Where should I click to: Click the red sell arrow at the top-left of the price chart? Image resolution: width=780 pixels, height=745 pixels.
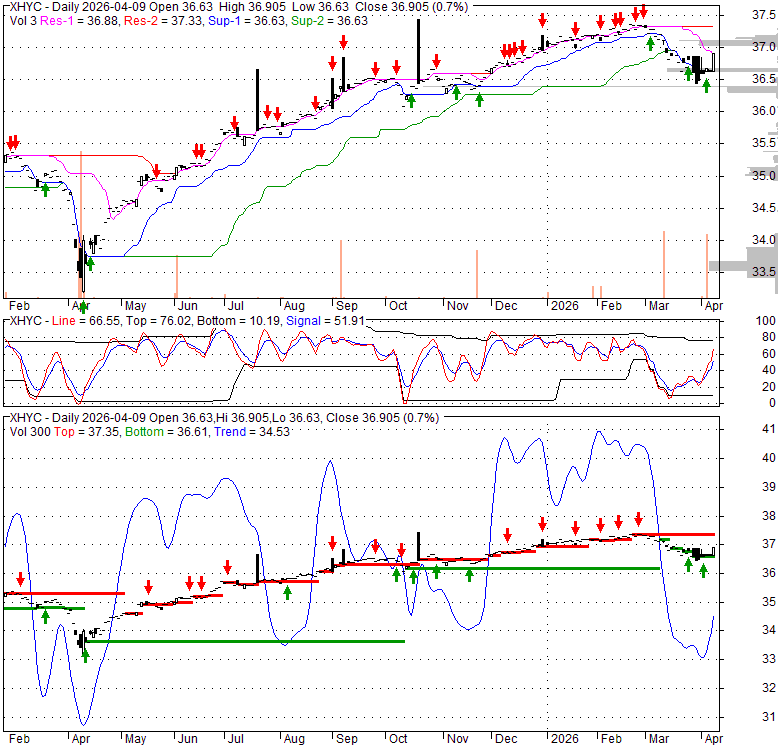[12, 144]
